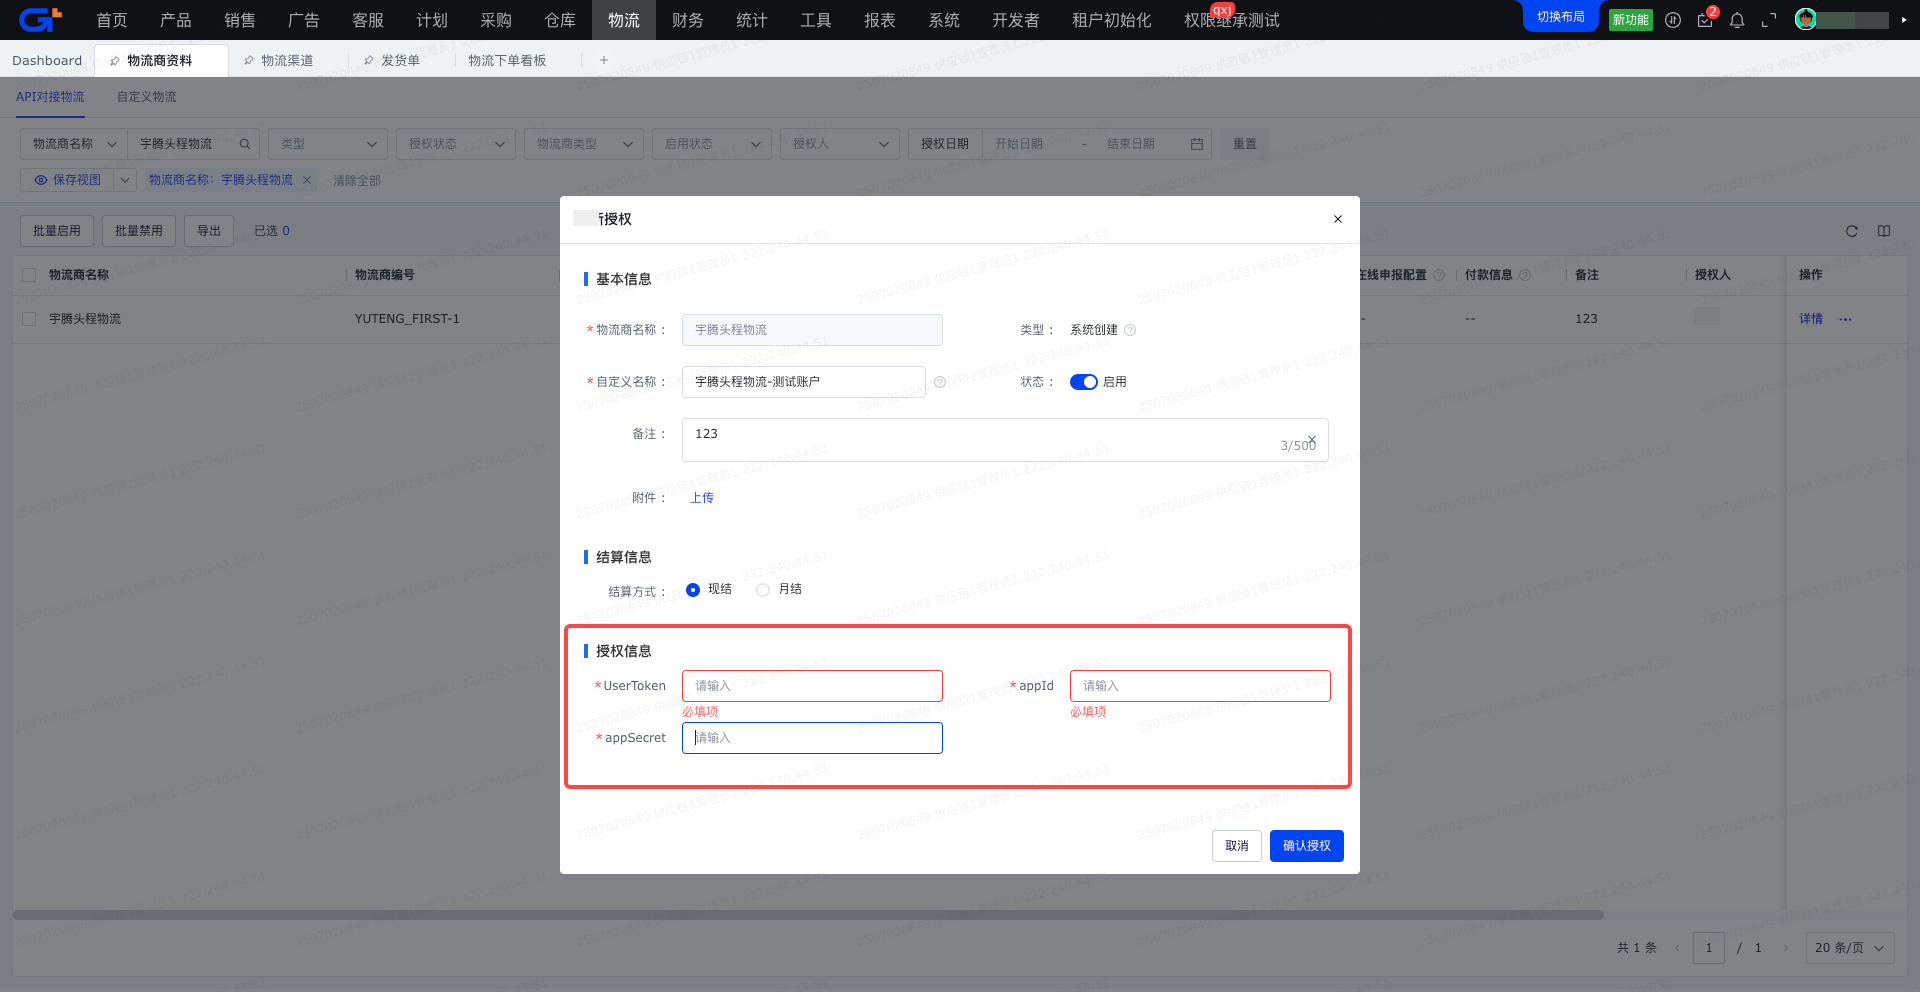Expand the 保存视图 dropdown arrow
The width and height of the screenshot is (1920, 992).
[125, 180]
